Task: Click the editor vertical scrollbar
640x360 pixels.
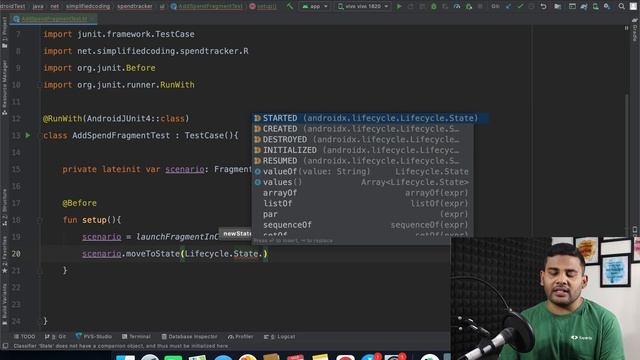Action: coord(627,163)
